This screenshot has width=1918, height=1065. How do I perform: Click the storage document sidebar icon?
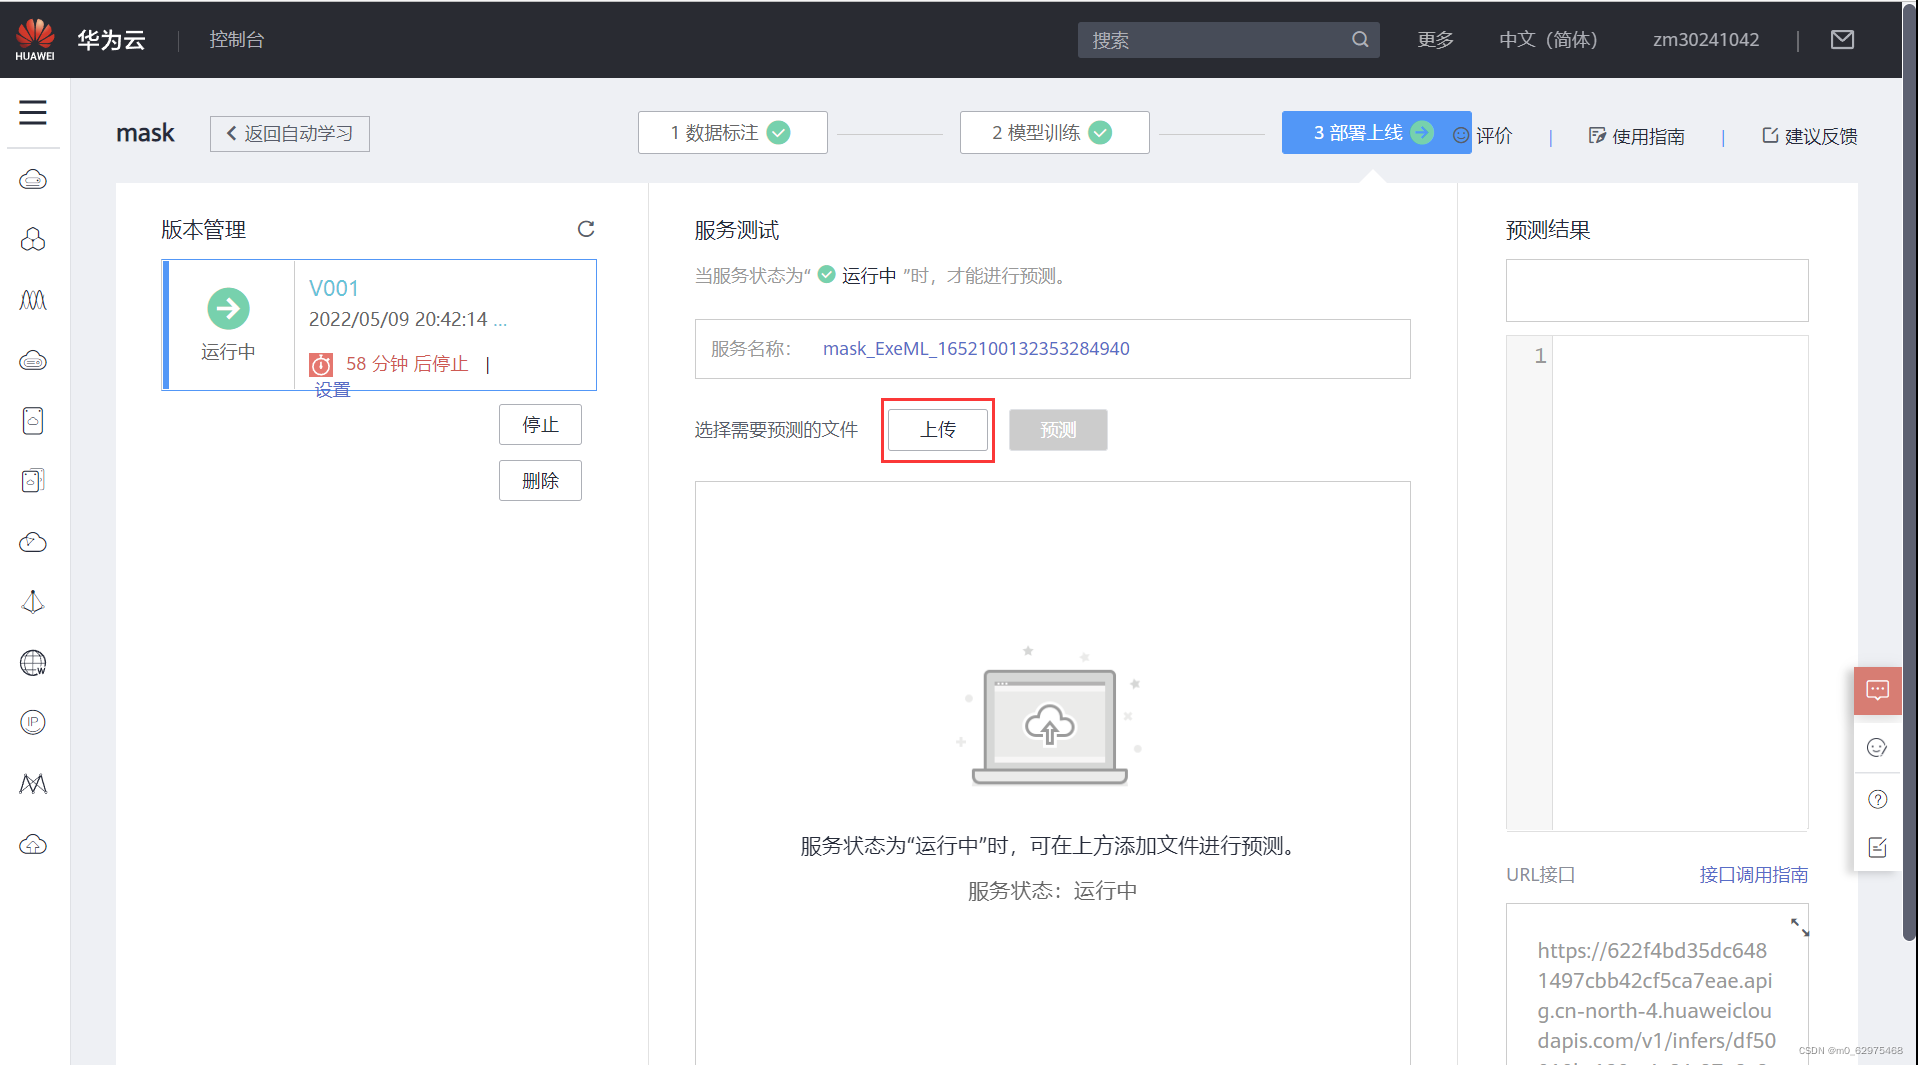[x=33, y=421]
